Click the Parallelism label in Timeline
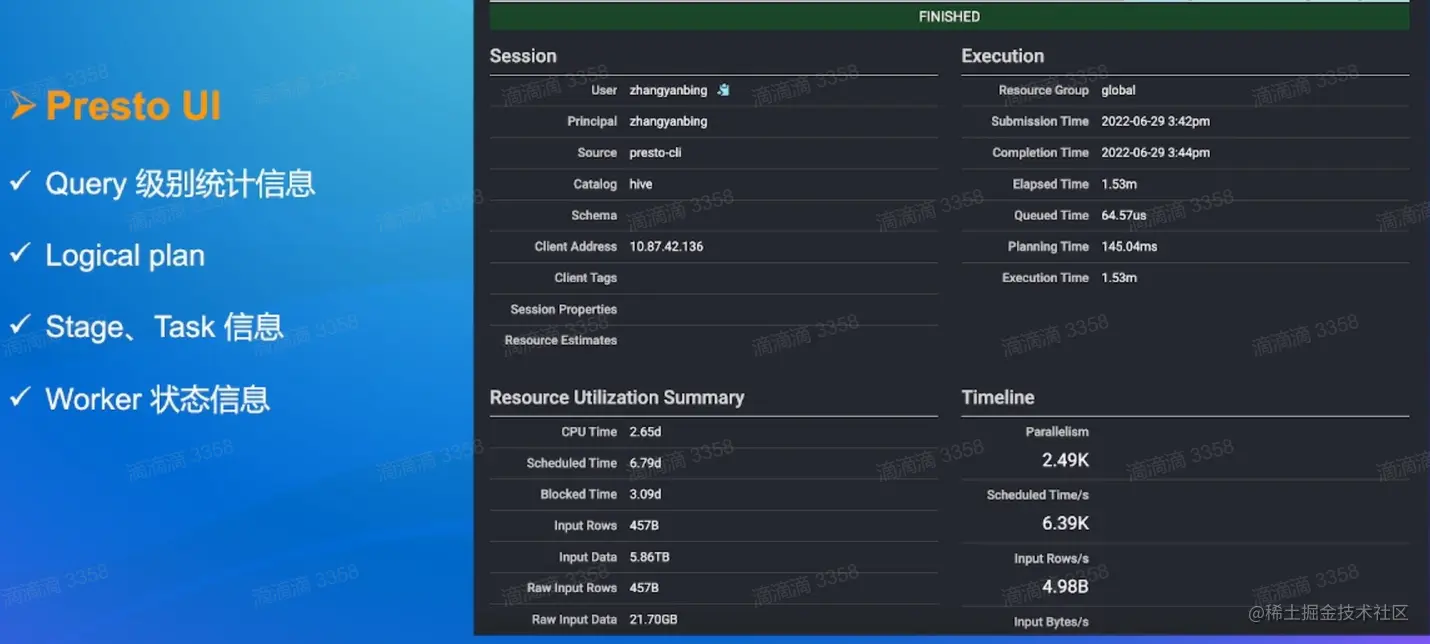Image resolution: width=1430 pixels, height=644 pixels. click(1057, 432)
